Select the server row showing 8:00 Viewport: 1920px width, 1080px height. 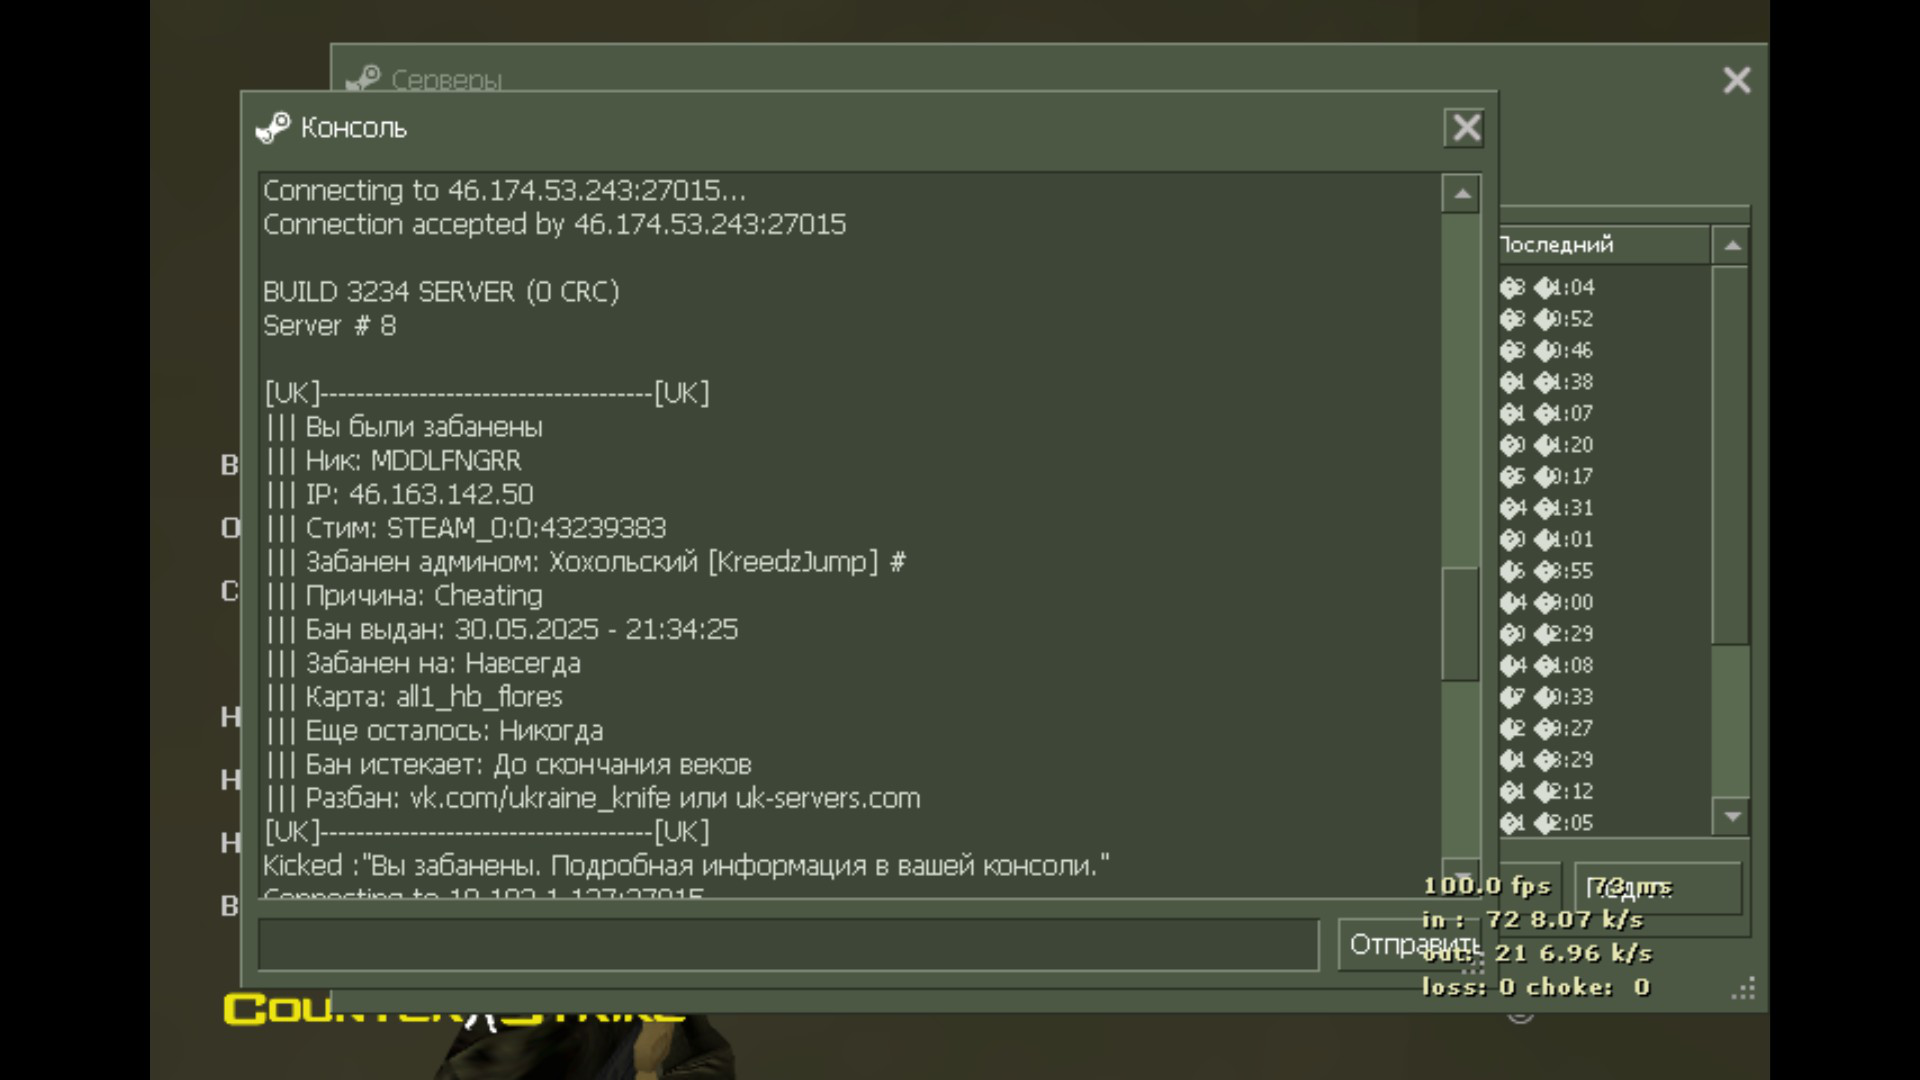pos(1604,603)
